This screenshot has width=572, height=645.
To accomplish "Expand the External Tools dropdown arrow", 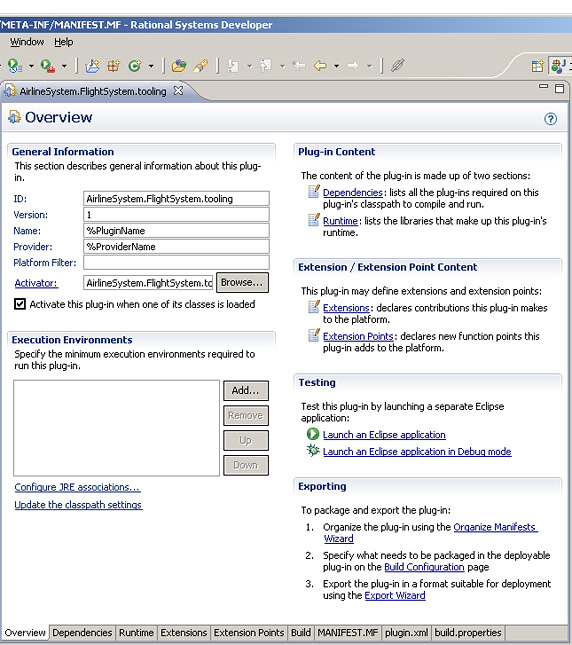I will coord(64,65).
